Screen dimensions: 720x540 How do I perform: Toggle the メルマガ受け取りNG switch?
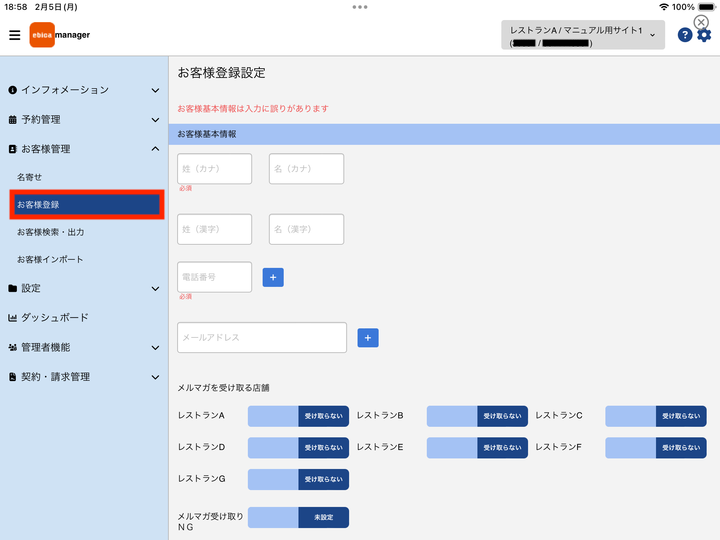coord(298,518)
